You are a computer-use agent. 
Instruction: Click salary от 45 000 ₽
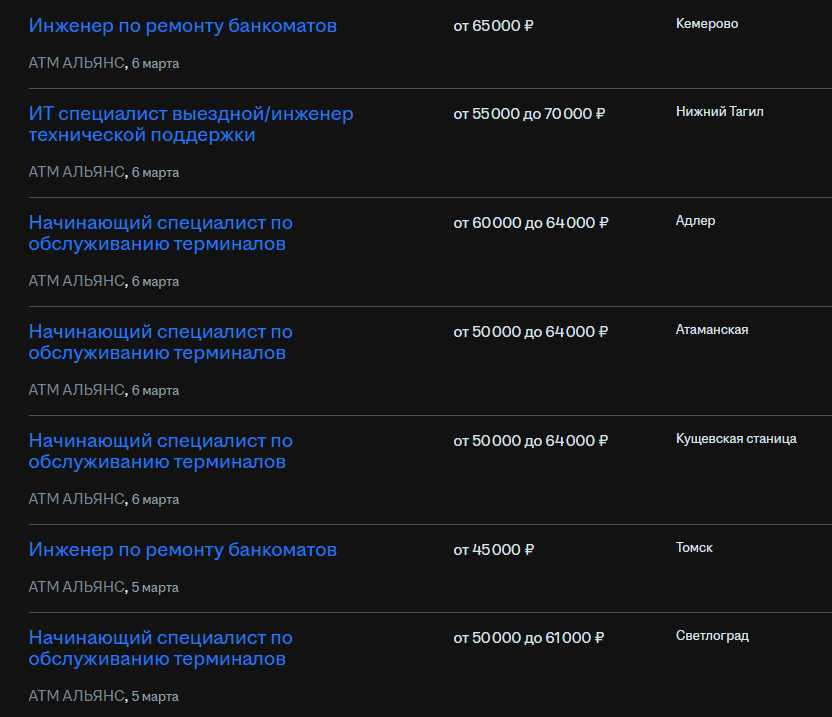tap(493, 550)
